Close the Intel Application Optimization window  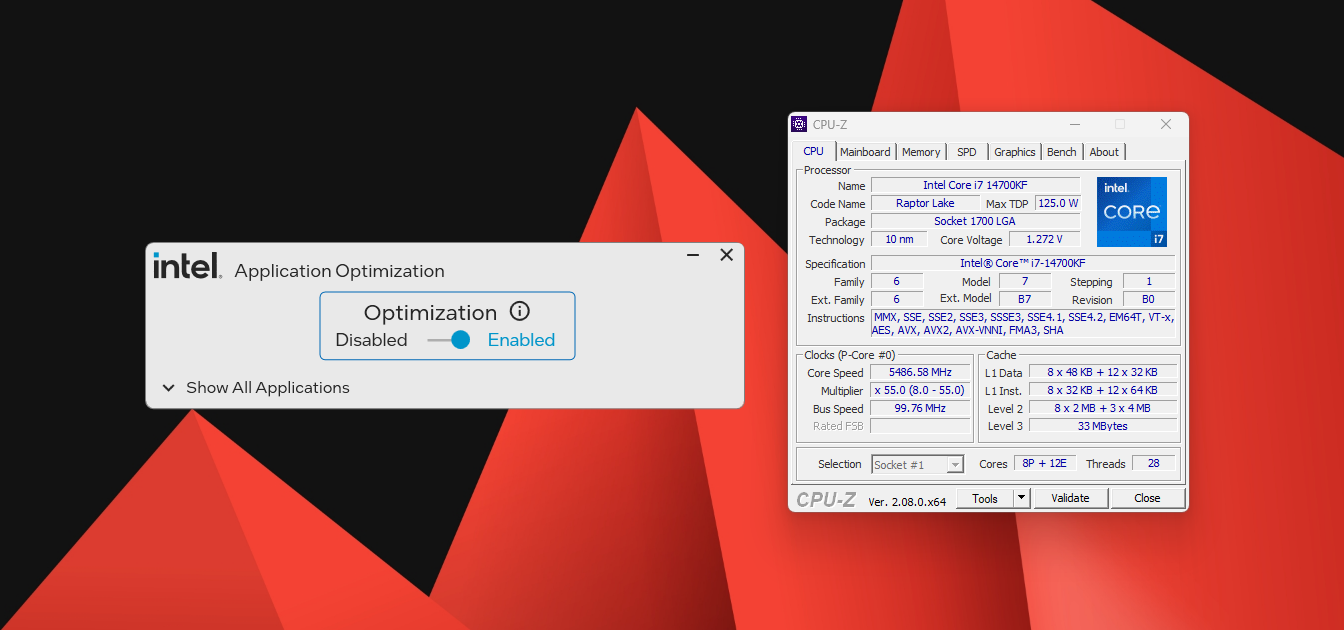tap(727, 255)
